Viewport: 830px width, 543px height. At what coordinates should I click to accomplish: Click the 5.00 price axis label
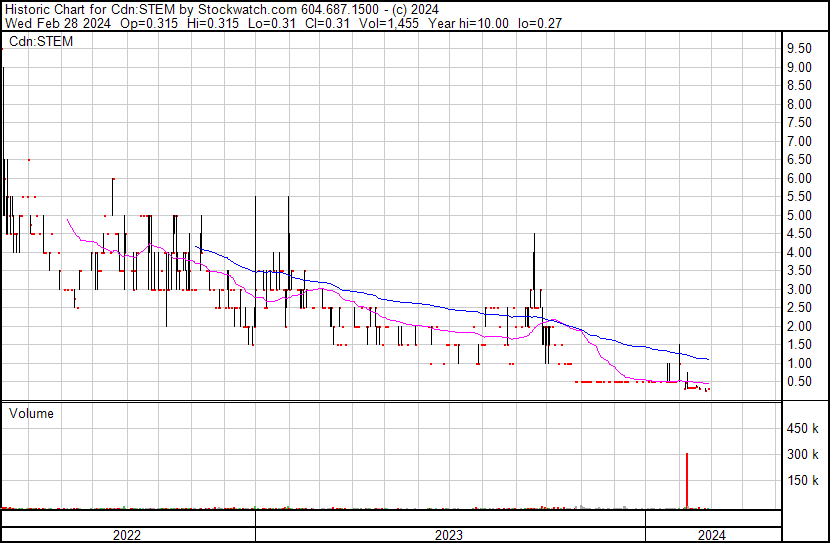(x=798, y=215)
